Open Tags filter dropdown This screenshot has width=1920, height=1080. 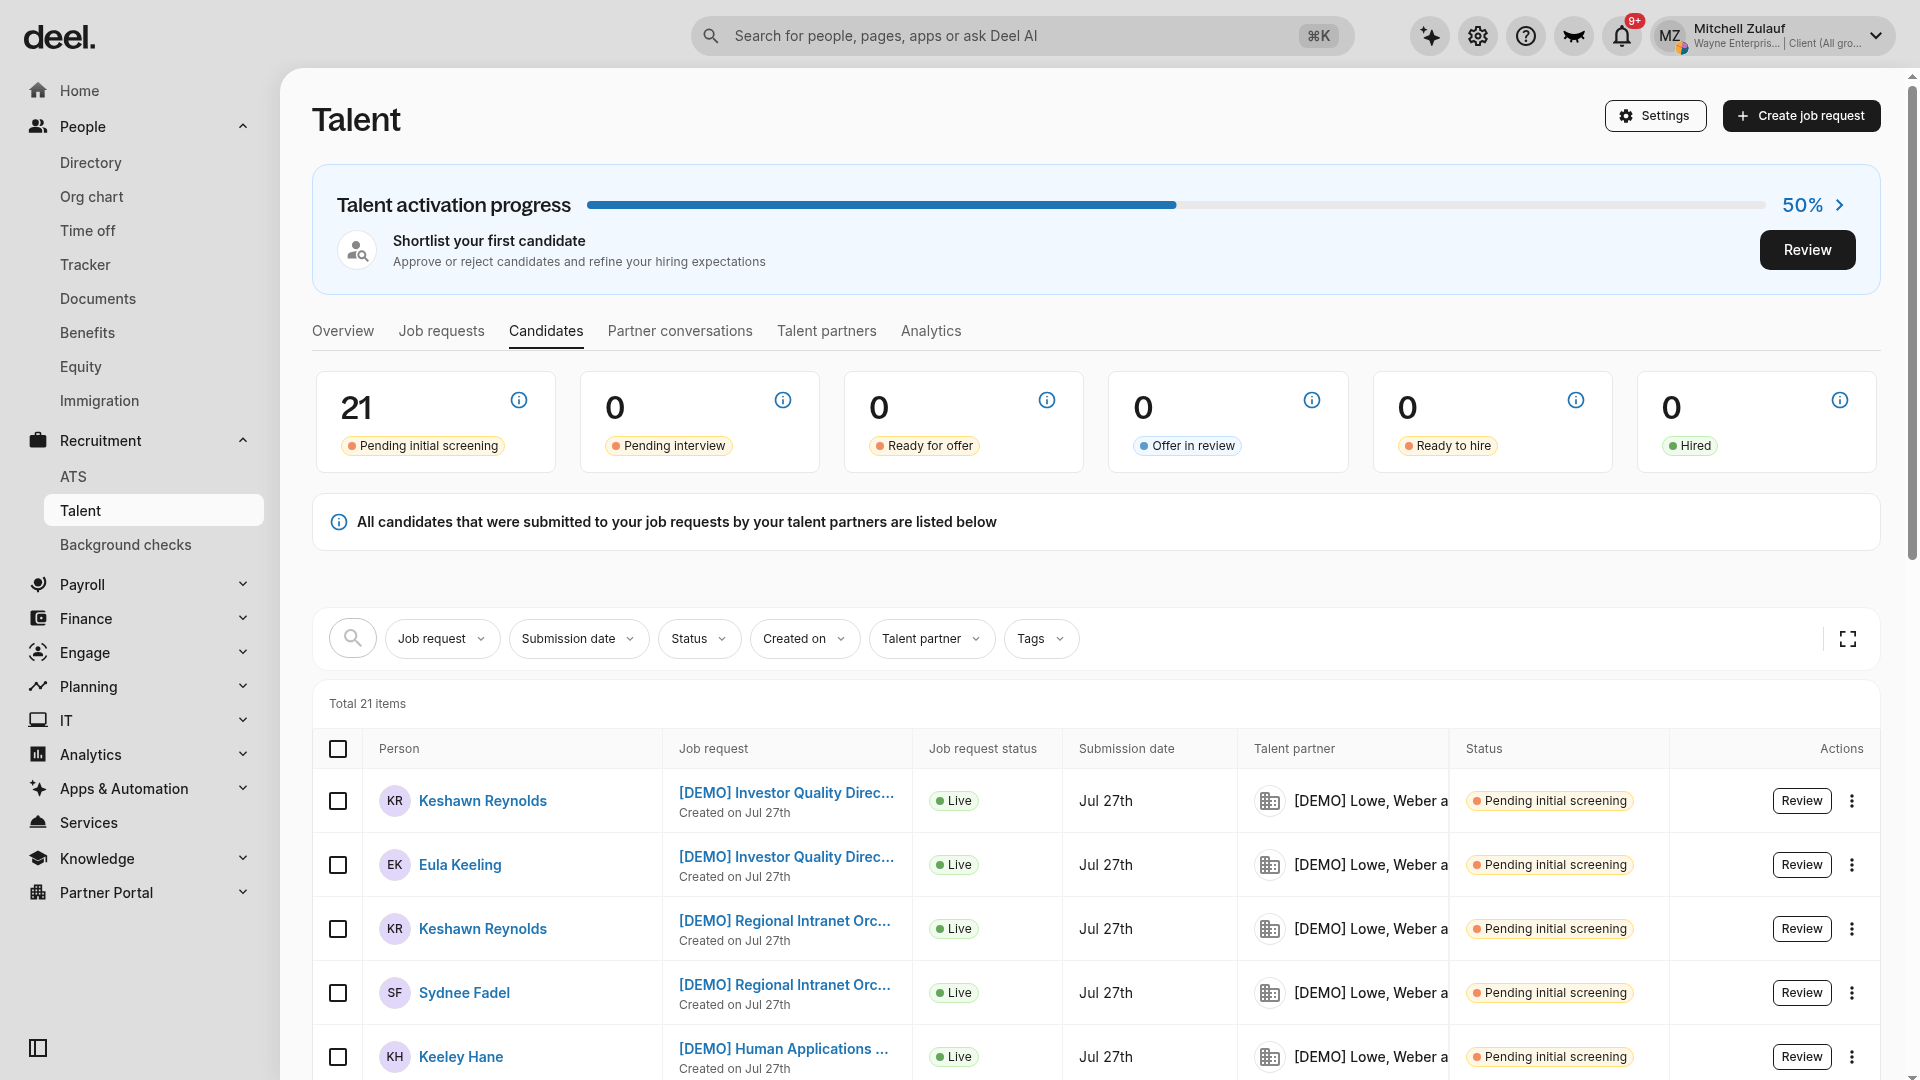[x=1041, y=639]
